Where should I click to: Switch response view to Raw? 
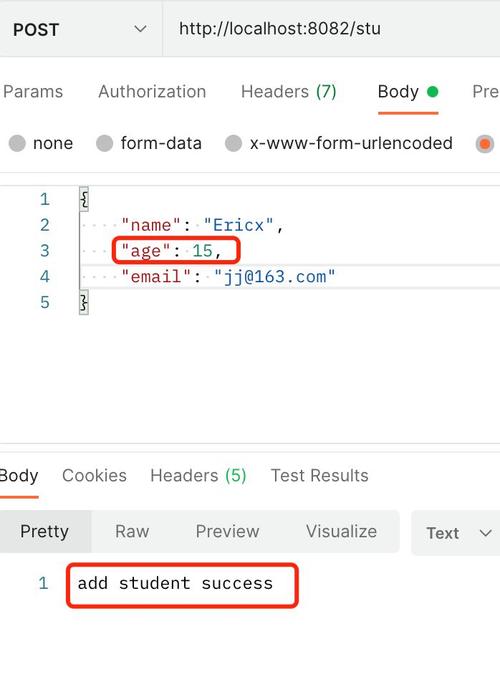(132, 531)
